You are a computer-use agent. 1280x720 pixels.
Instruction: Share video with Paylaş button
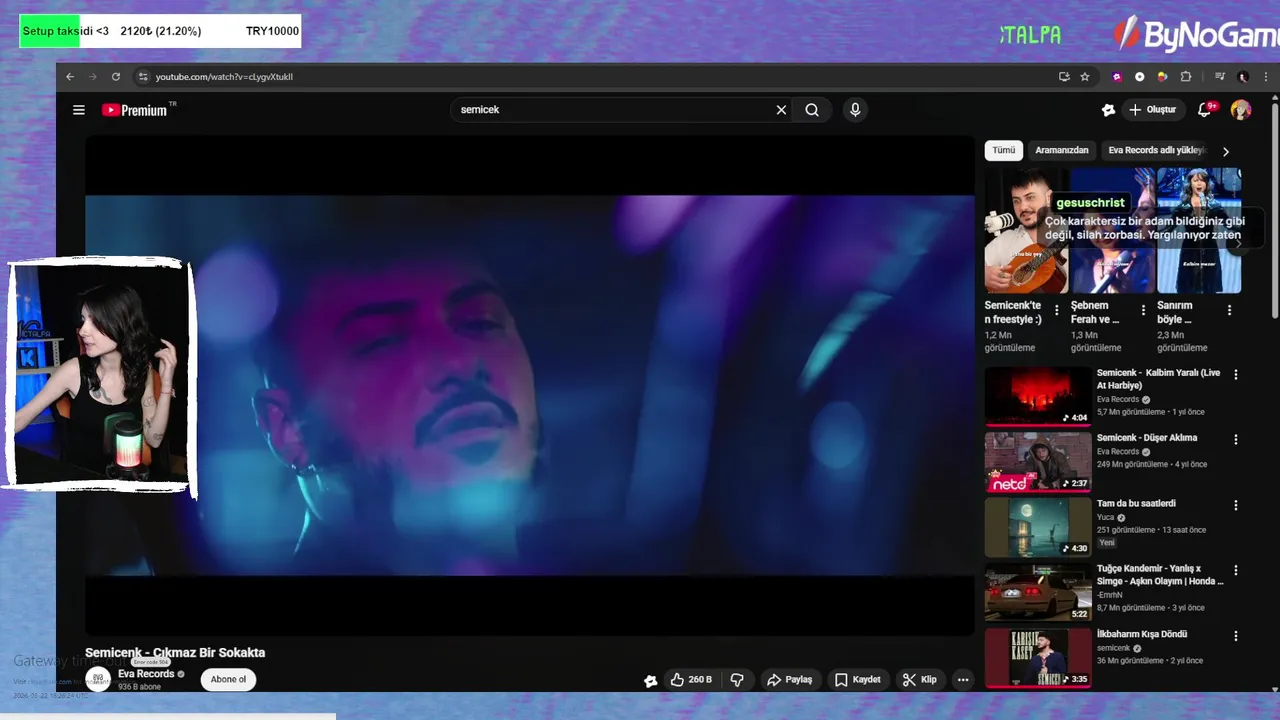(x=789, y=680)
